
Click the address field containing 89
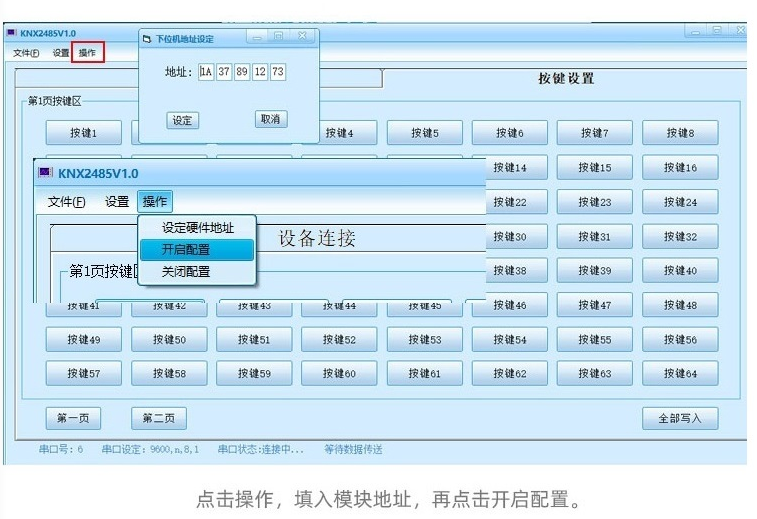(242, 72)
